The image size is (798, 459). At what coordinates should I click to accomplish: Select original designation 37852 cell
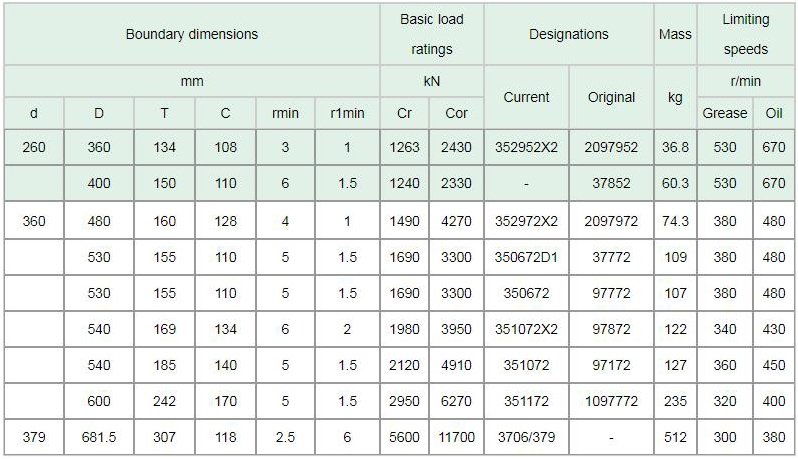pos(611,183)
